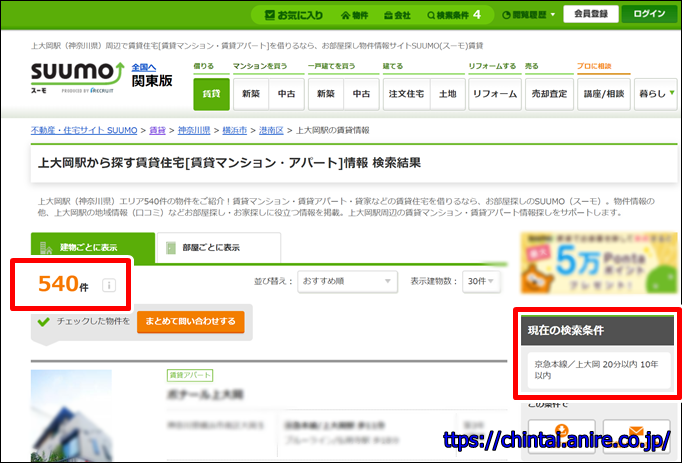Open the 表示建物数 30件 dropdown
The width and height of the screenshot is (682, 463).
[x=481, y=282]
